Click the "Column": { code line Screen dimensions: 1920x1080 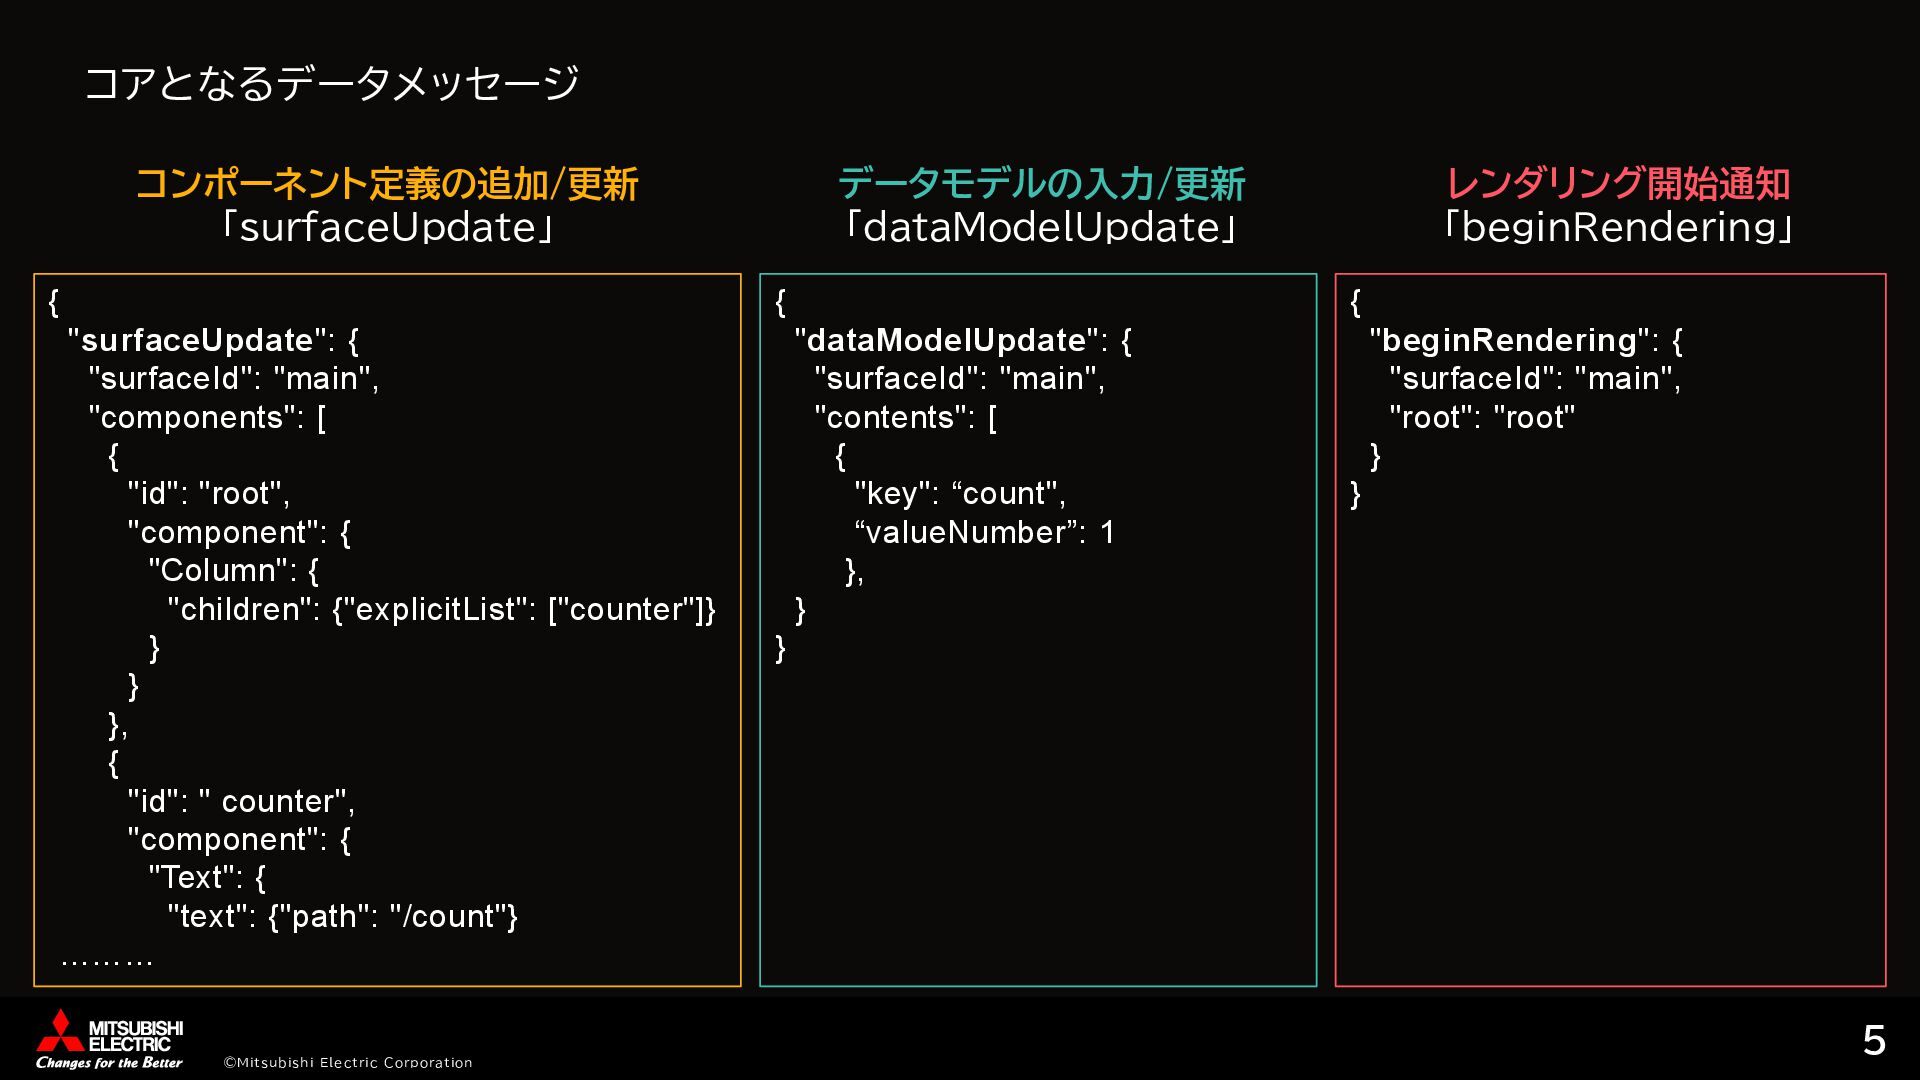pos(233,571)
